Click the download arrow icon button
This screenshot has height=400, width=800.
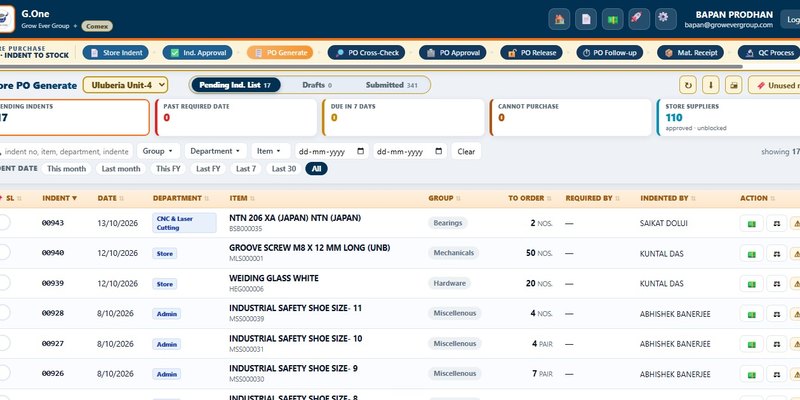(711, 85)
